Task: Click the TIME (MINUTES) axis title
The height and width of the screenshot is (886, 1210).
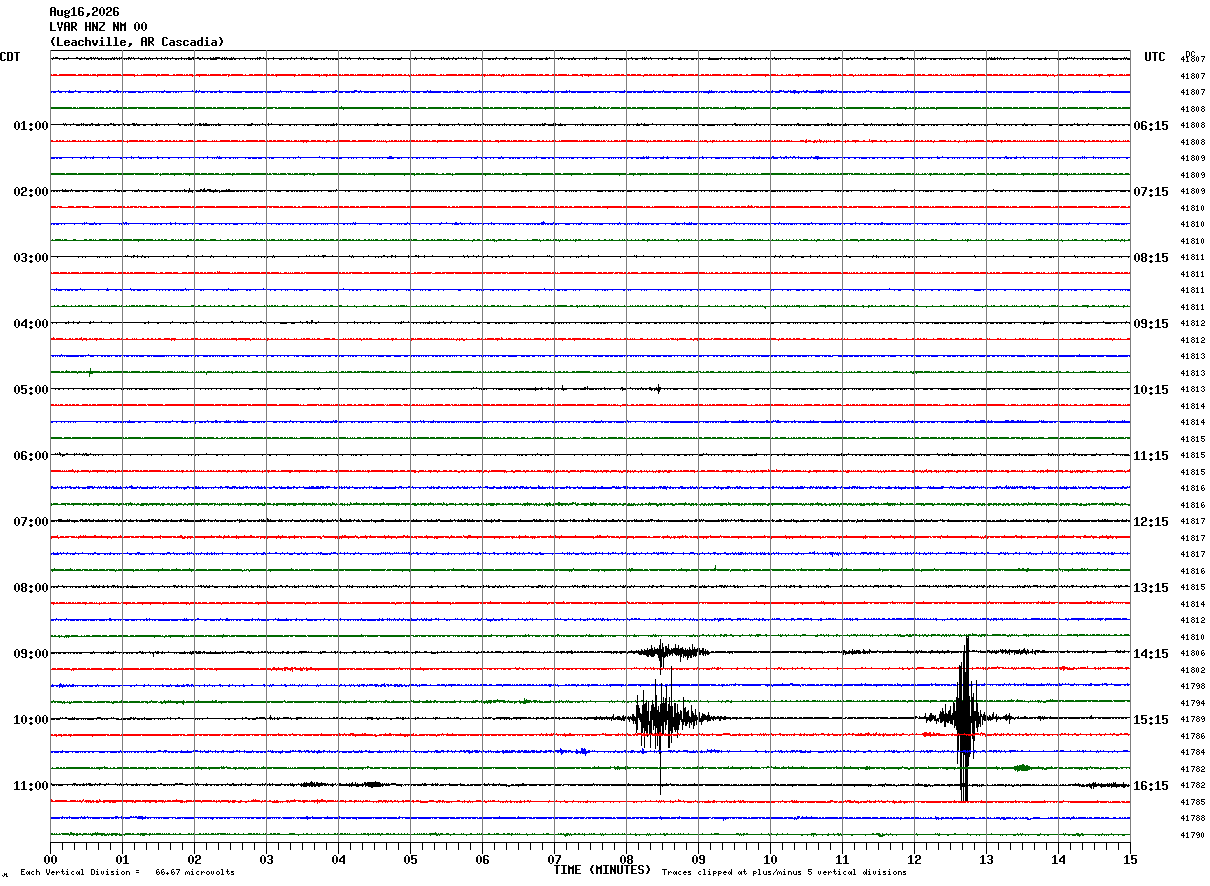Action: click(x=602, y=870)
